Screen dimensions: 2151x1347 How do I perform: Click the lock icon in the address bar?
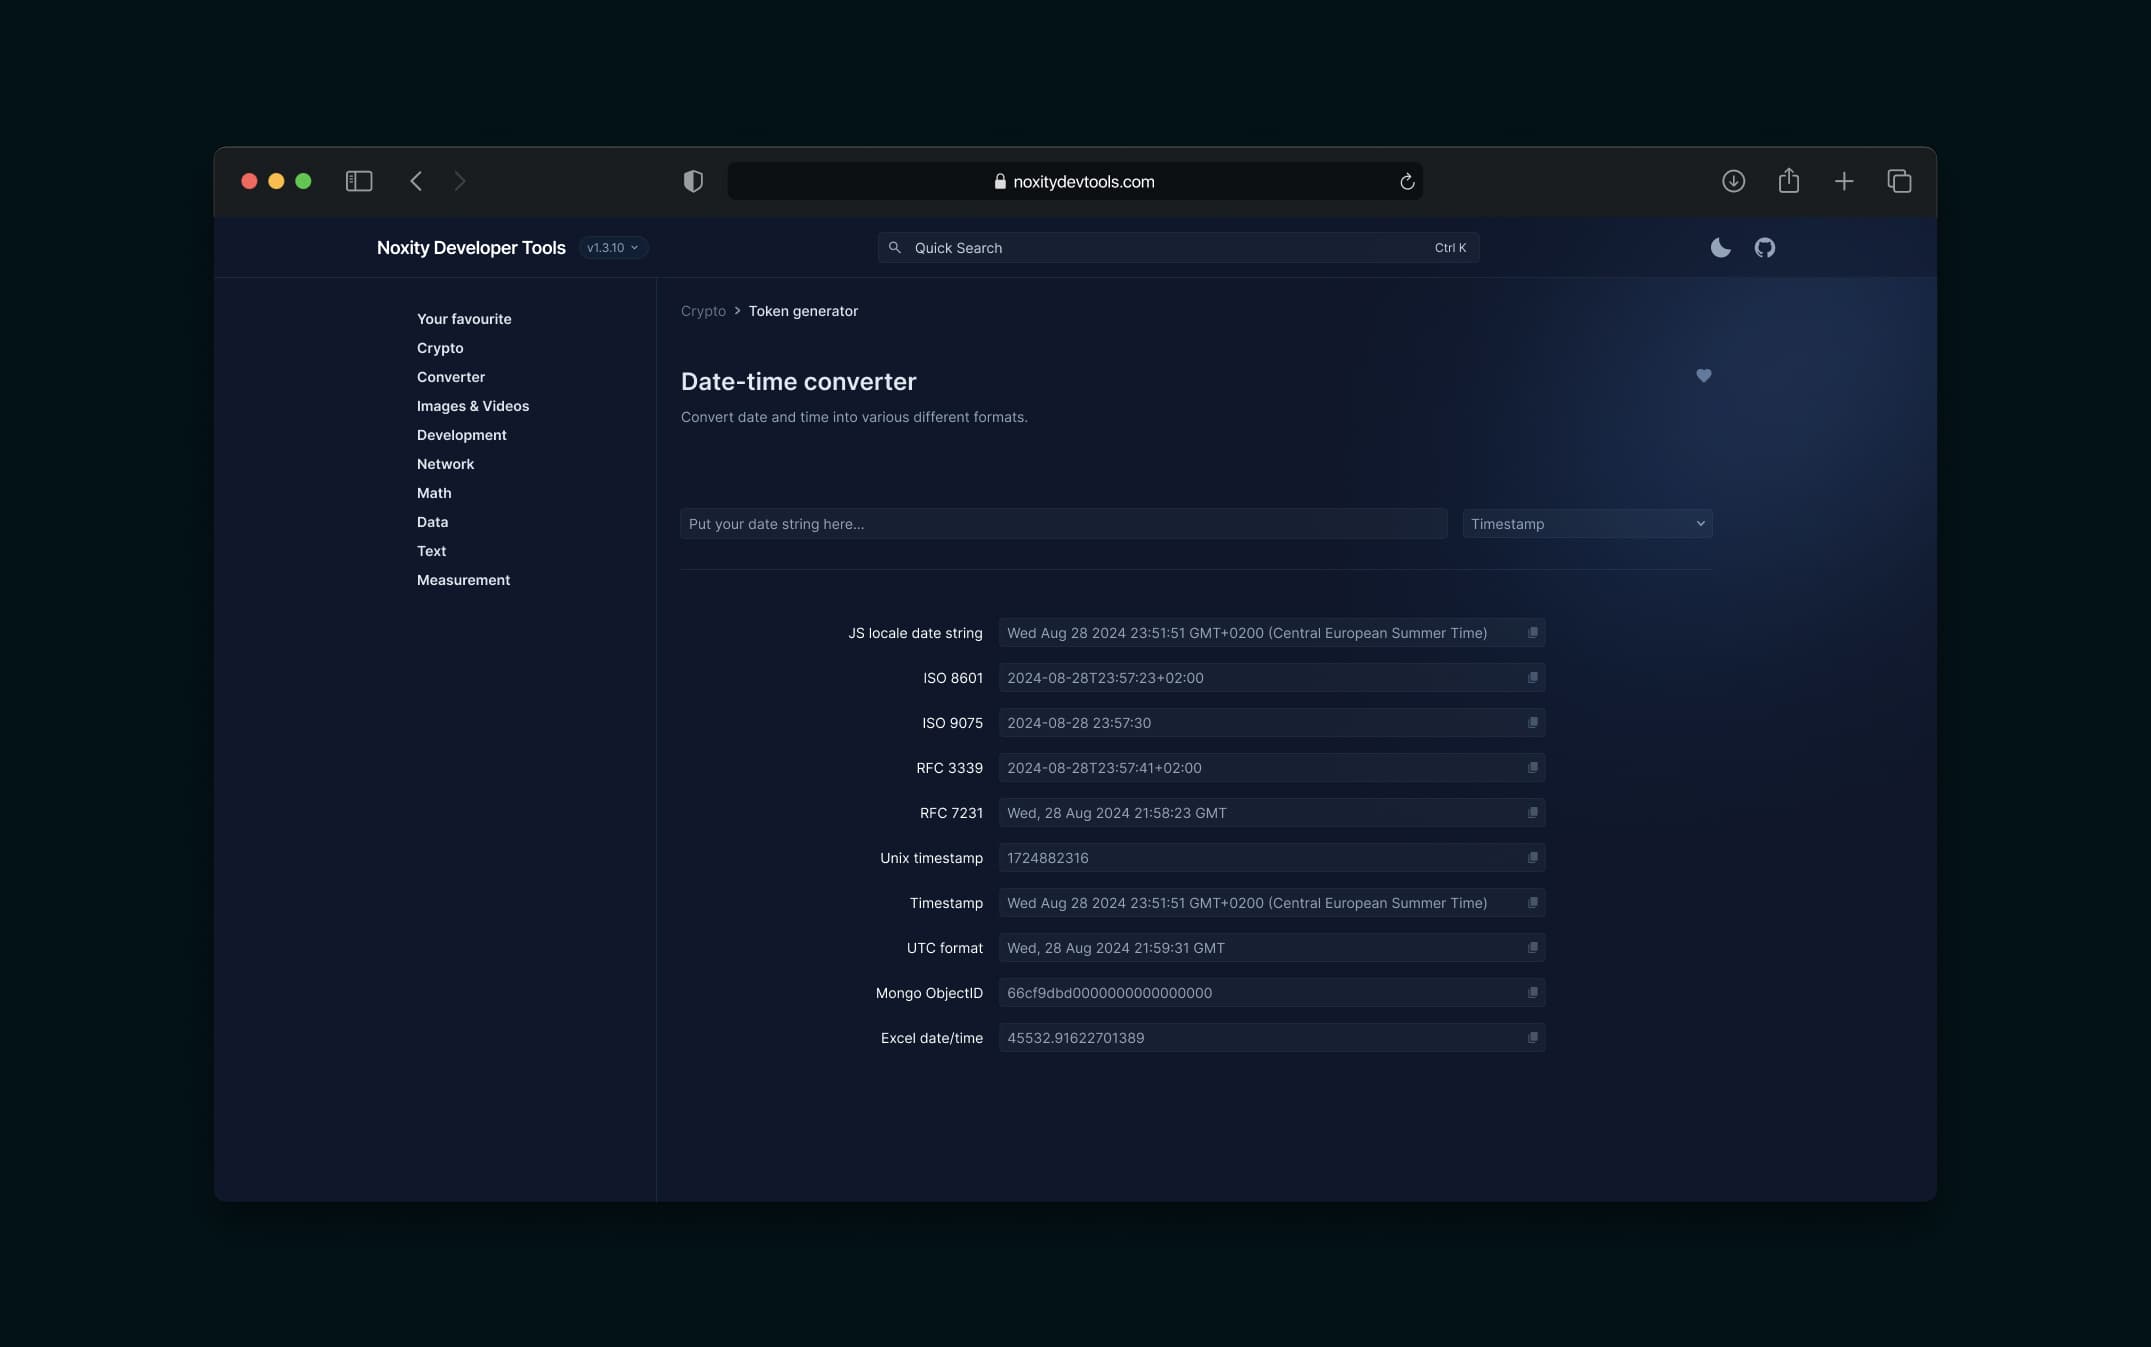point(1000,181)
